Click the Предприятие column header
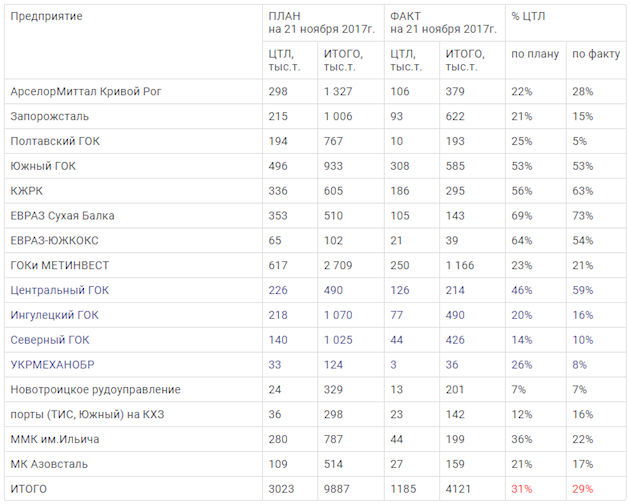630x504 pixels. [46, 17]
